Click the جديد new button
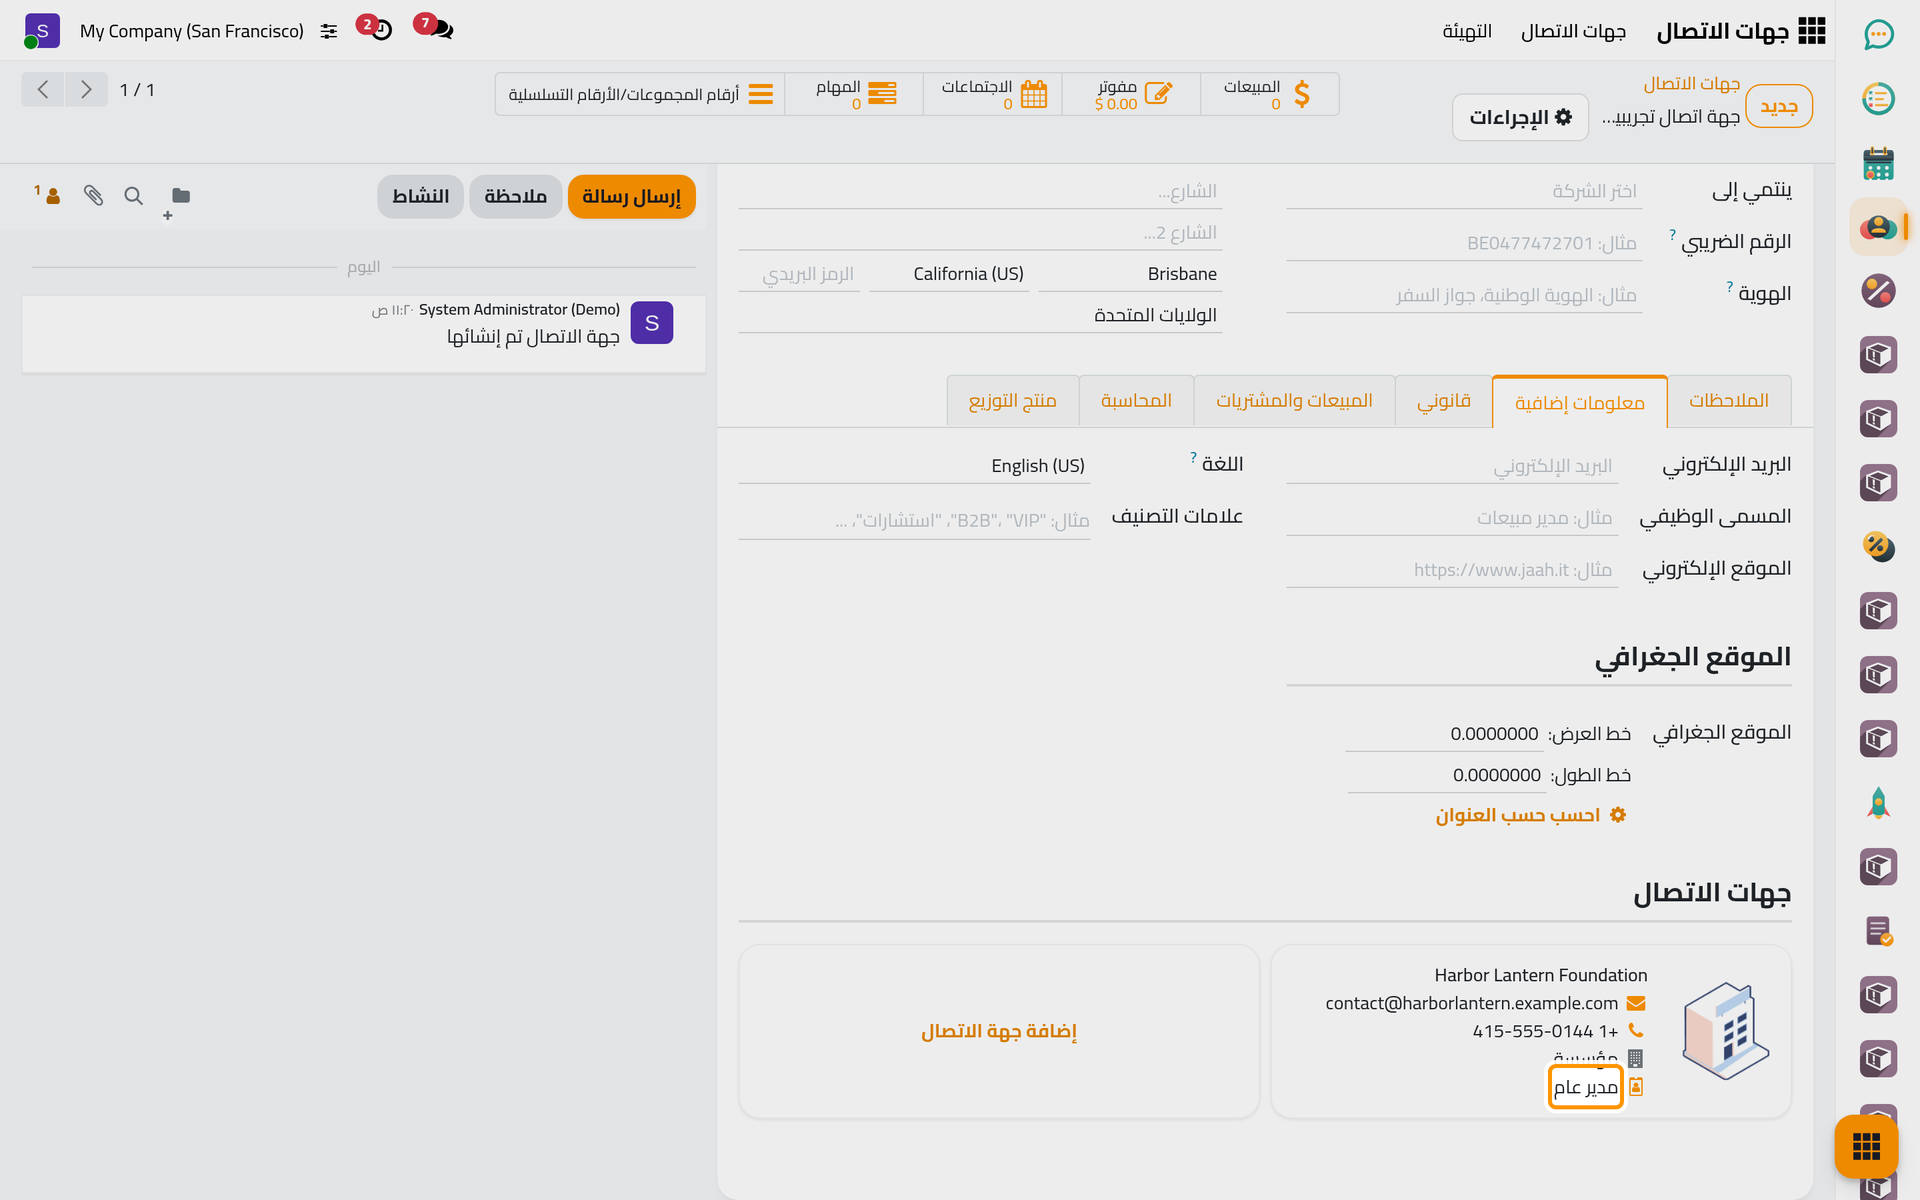1920x1200 pixels. [x=1778, y=106]
